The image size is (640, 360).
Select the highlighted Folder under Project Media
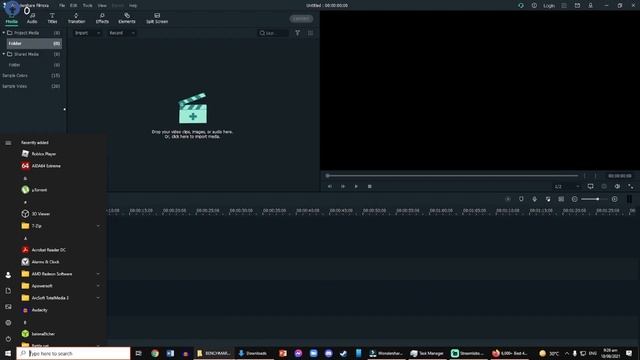click(x=34, y=43)
